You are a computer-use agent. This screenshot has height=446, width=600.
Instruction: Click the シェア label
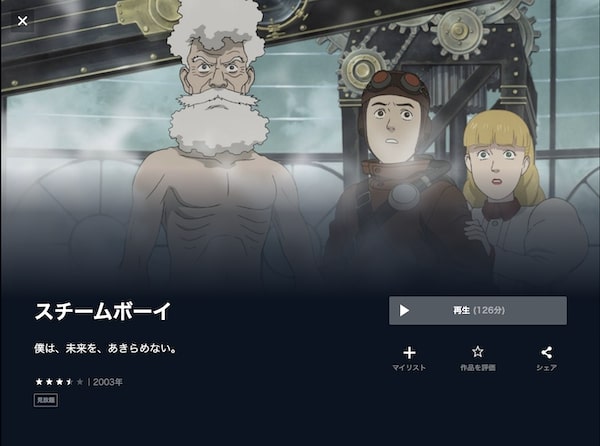pos(546,368)
